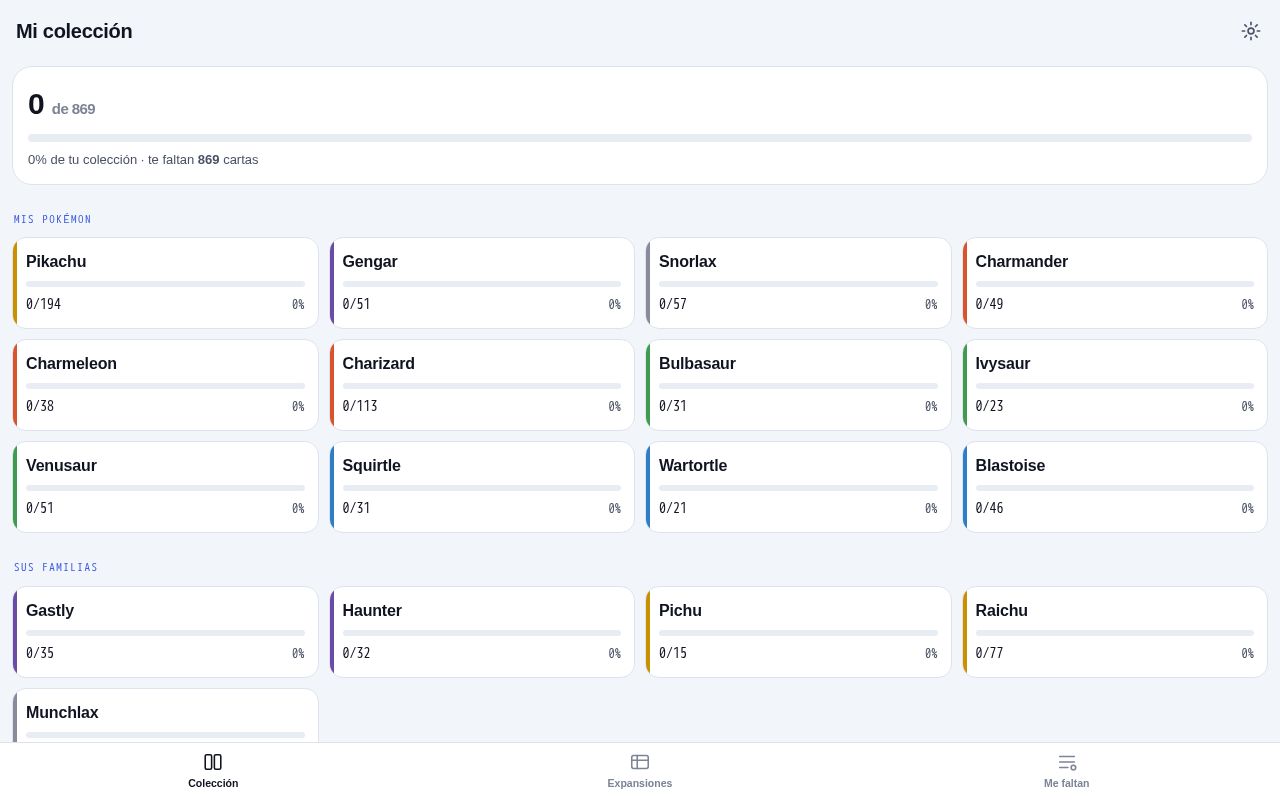1280x800 pixels.
Task: Open the Raichu family card
Action: [1115, 632]
